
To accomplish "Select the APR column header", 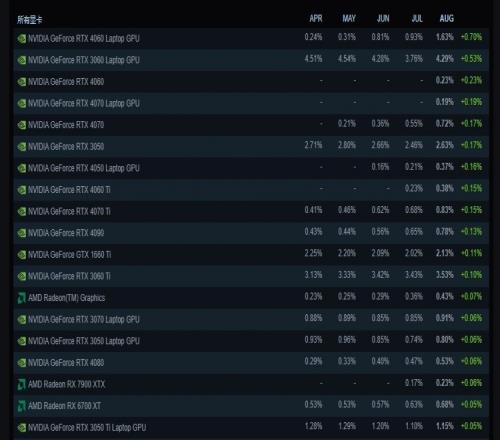I will click(316, 19).
